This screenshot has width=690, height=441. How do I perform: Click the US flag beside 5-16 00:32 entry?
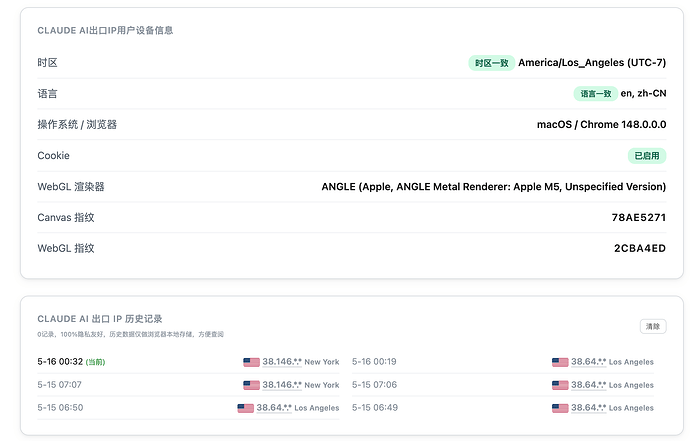(251, 362)
